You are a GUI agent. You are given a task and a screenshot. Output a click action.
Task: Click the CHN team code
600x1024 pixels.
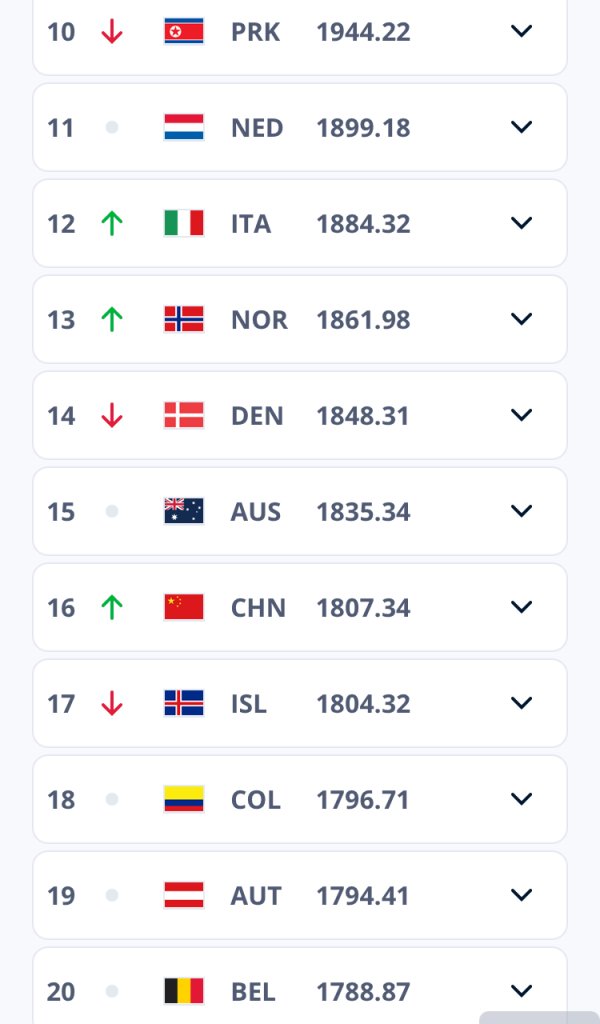point(258,608)
